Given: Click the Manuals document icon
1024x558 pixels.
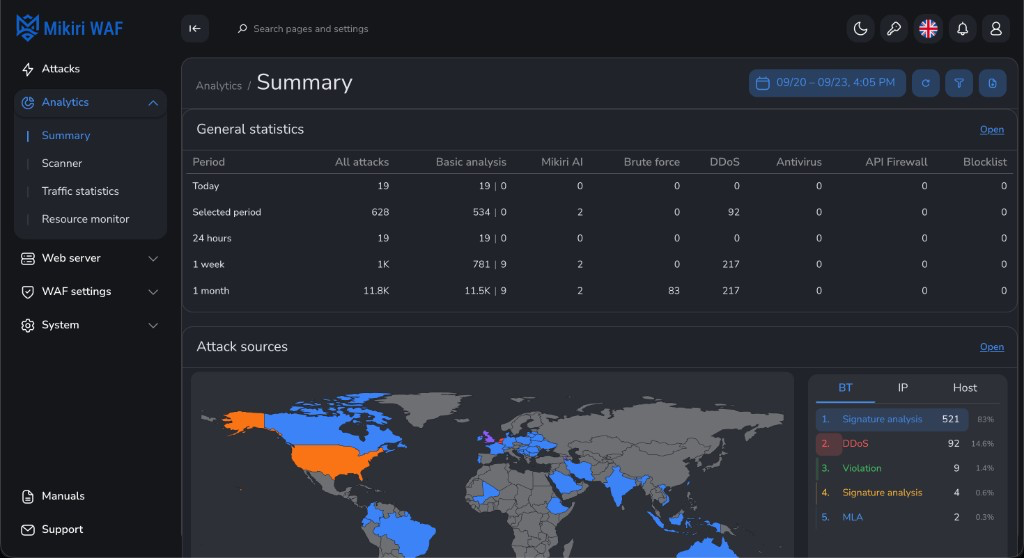Looking at the screenshot, I should 27,497.
